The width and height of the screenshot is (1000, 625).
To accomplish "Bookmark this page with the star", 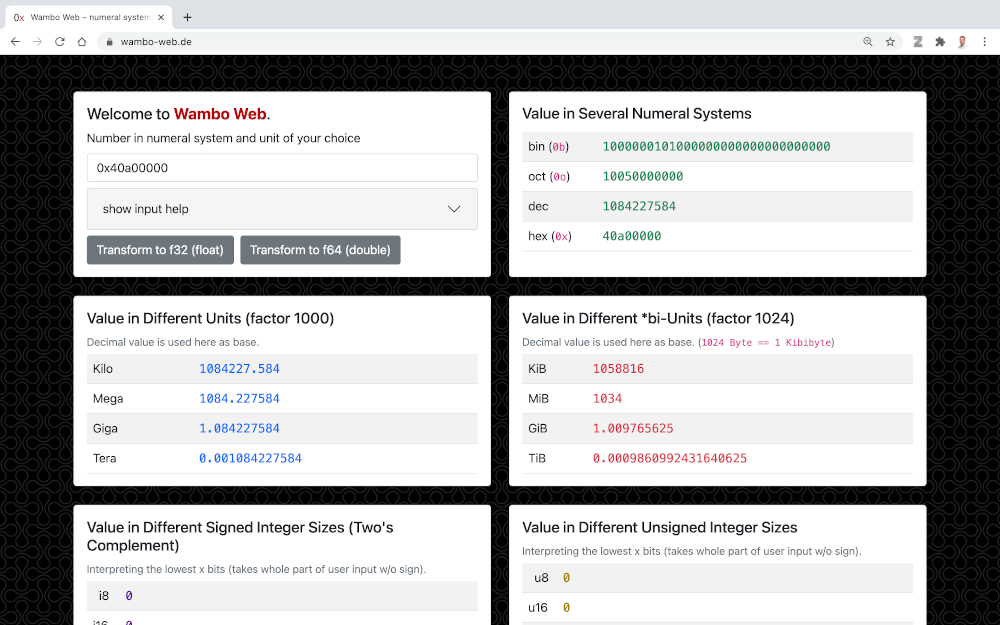I will coord(890,41).
